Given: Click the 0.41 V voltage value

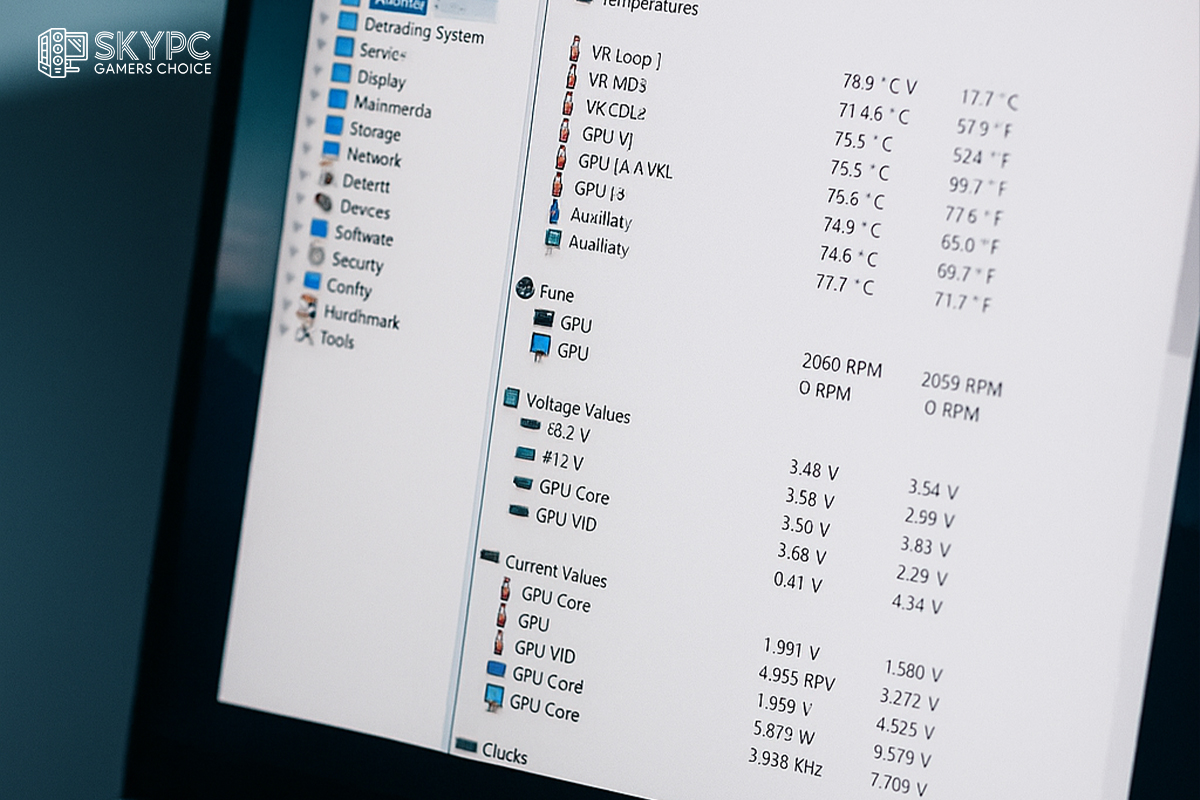Looking at the screenshot, I should point(798,581).
